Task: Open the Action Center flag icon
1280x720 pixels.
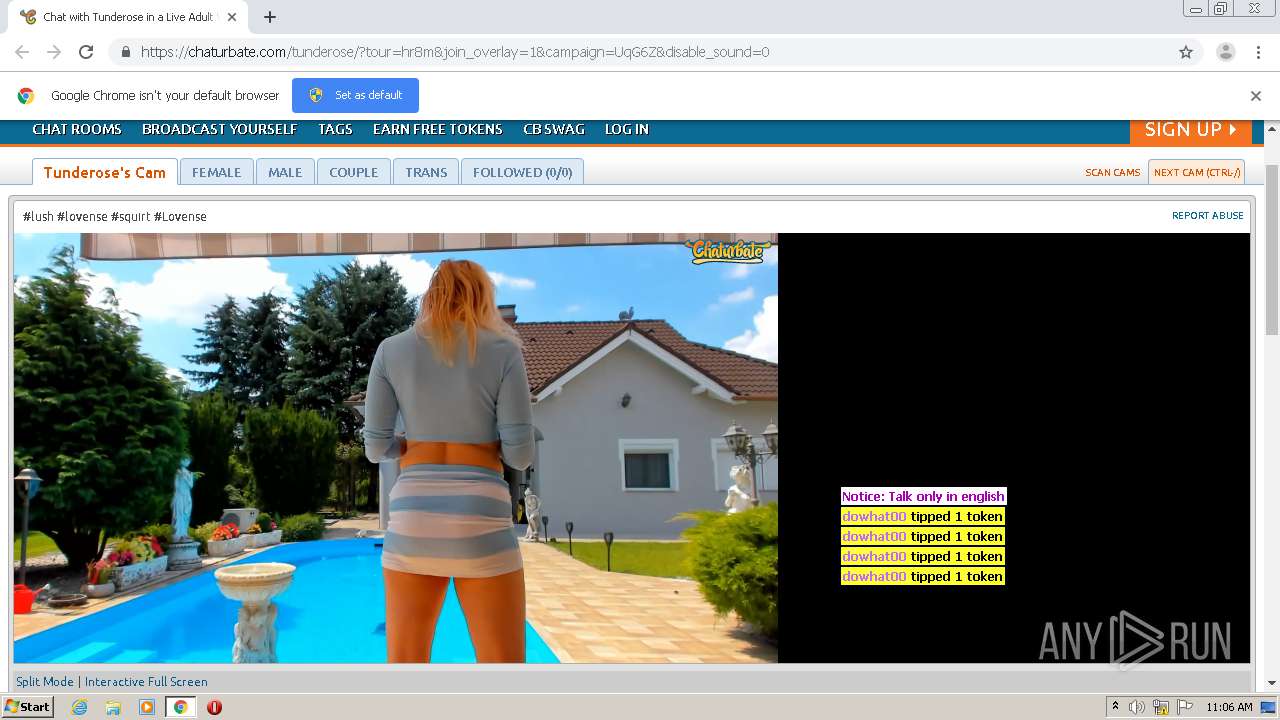Action: (1185, 707)
